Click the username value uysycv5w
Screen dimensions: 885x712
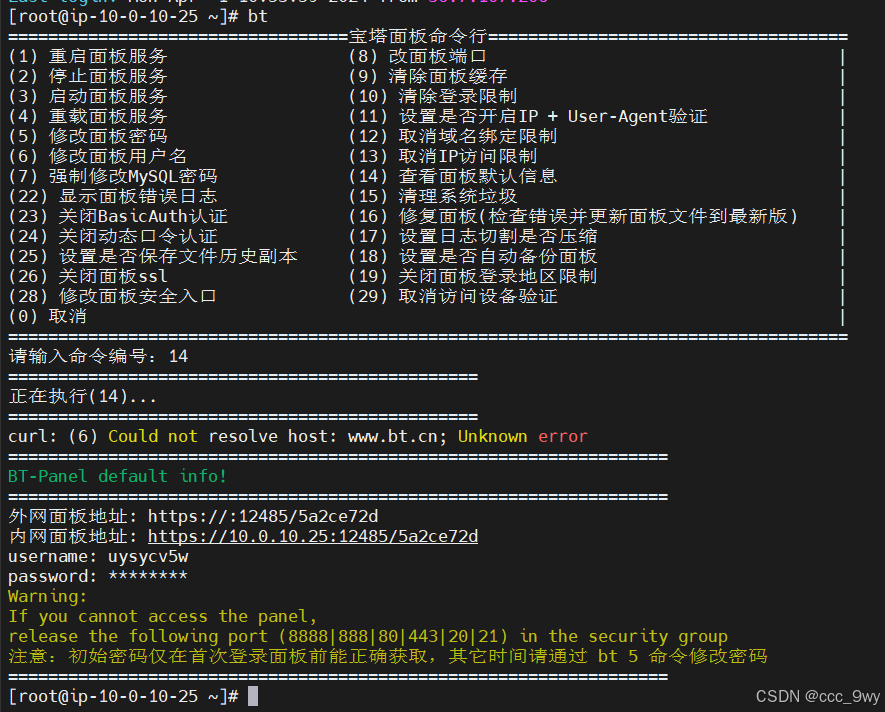148,556
